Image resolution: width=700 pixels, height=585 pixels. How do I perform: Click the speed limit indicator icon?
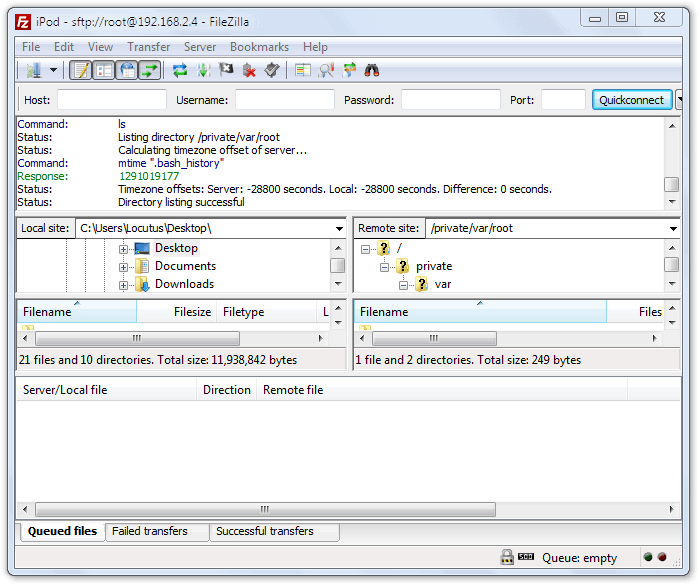point(526,556)
